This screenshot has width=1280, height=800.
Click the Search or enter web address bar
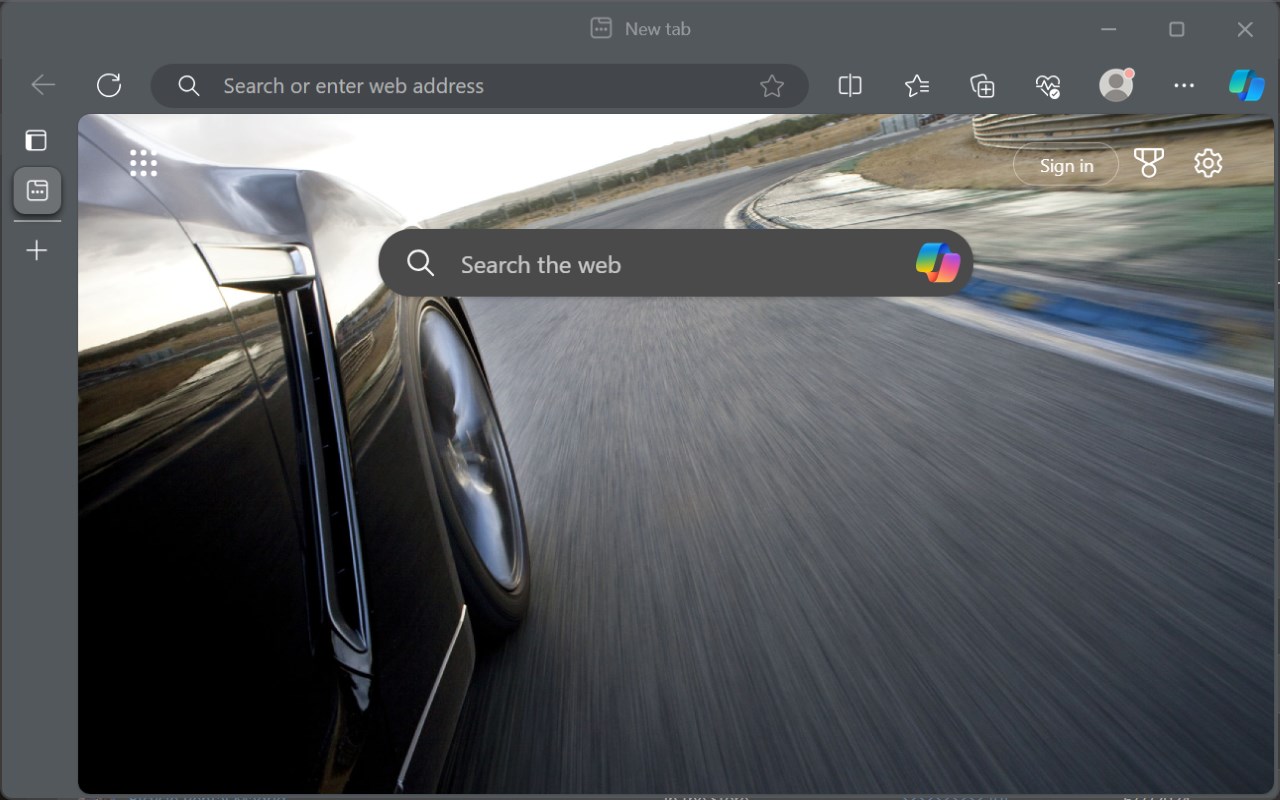coord(479,86)
